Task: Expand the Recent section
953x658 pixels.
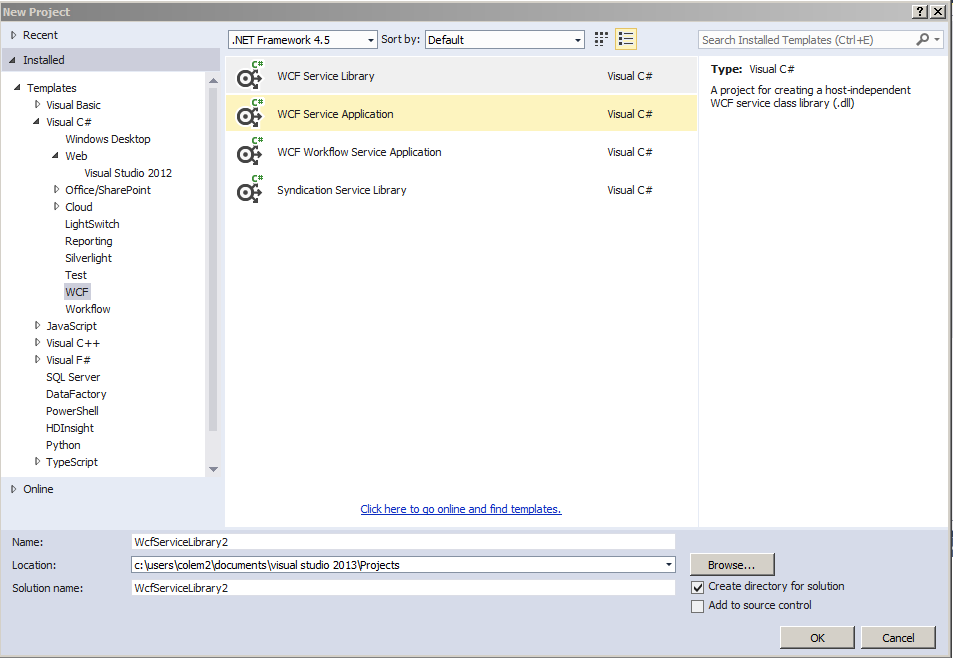Action: [13, 35]
